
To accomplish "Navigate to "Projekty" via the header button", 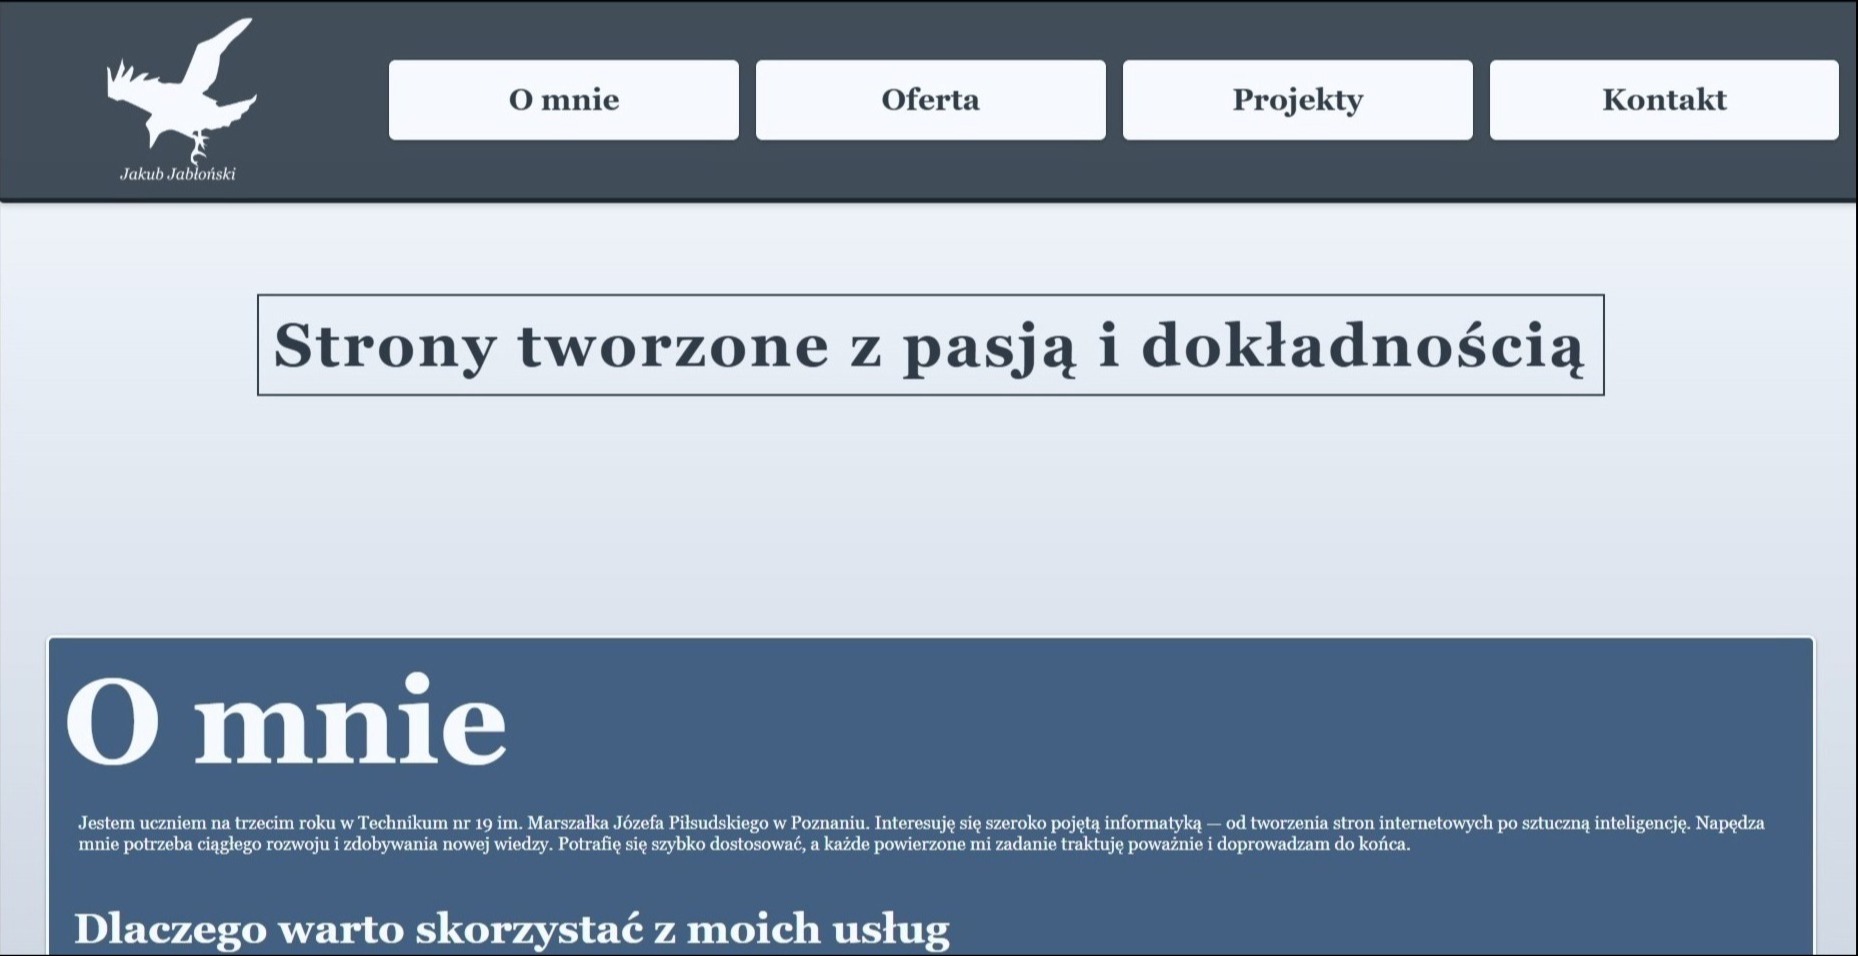I will (x=1297, y=99).
